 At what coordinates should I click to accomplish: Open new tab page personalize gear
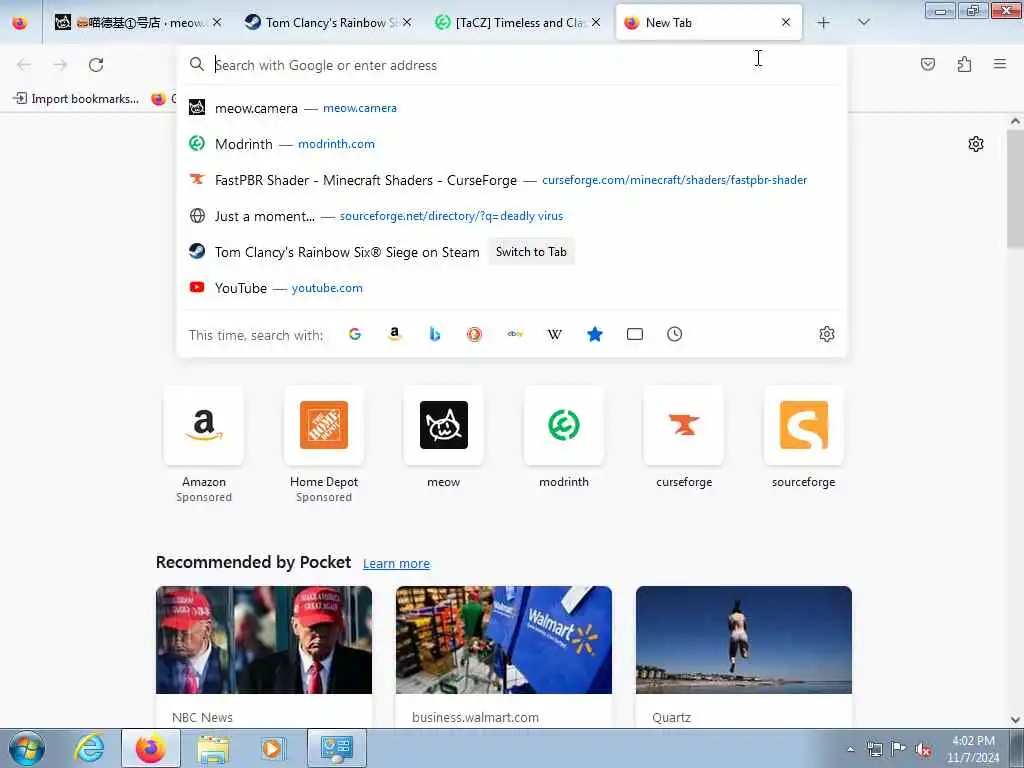pyautogui.click(x=976, y=144)
